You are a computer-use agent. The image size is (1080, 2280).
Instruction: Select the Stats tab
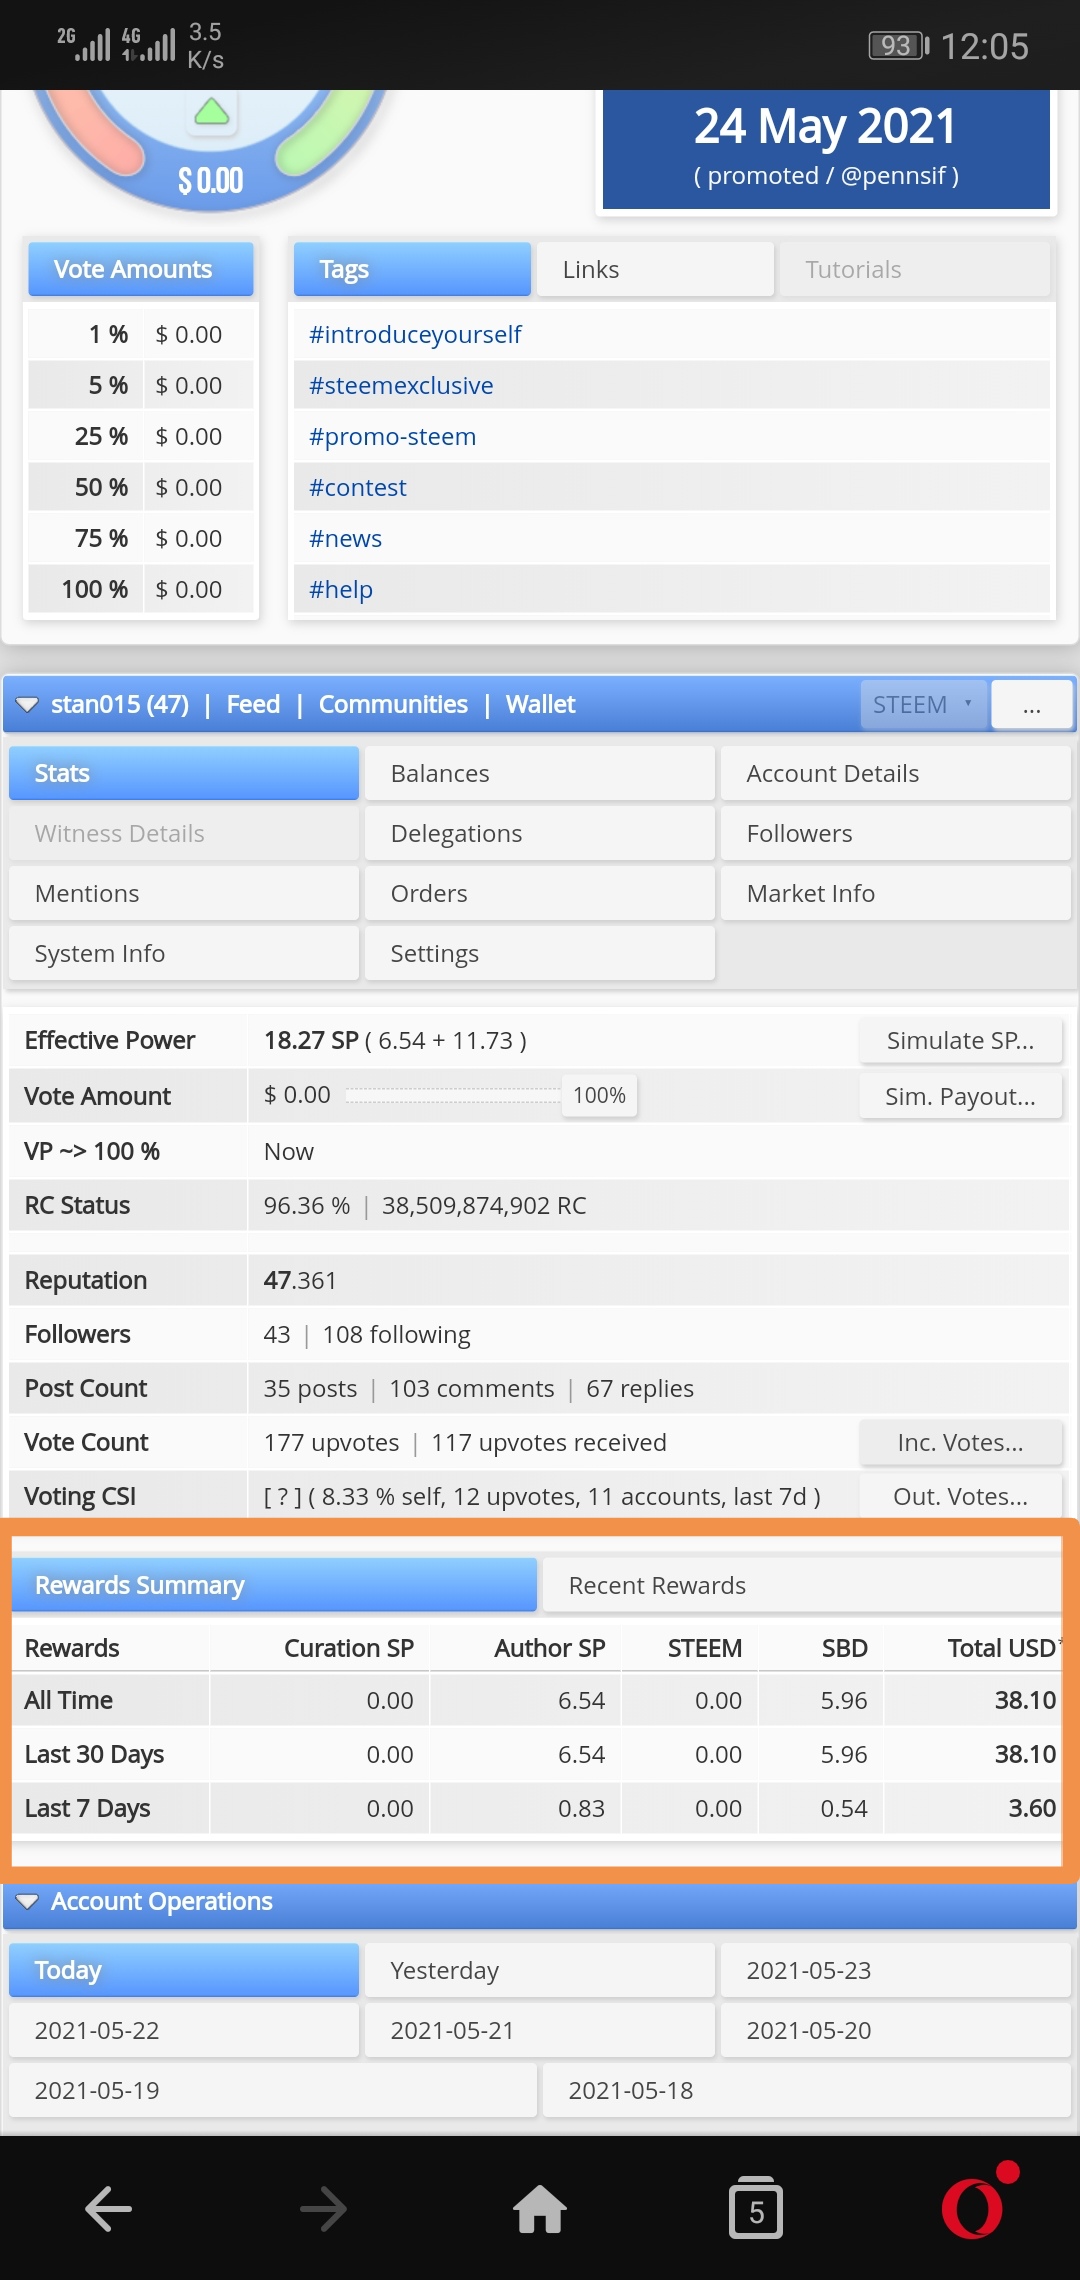pos(184,773)
